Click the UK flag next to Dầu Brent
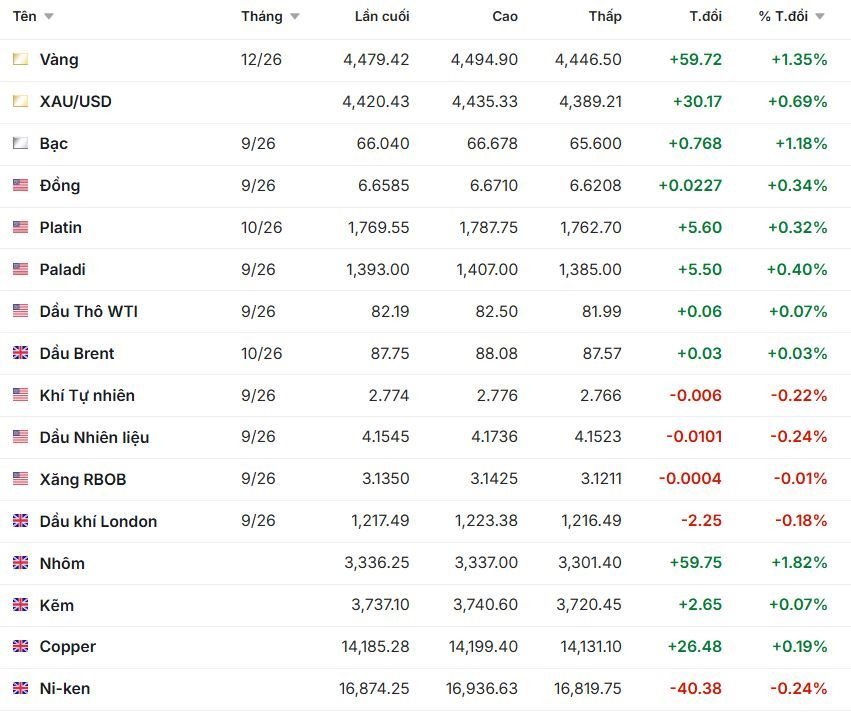This screenshot has width=851, height=712. (x=21, y=353)
